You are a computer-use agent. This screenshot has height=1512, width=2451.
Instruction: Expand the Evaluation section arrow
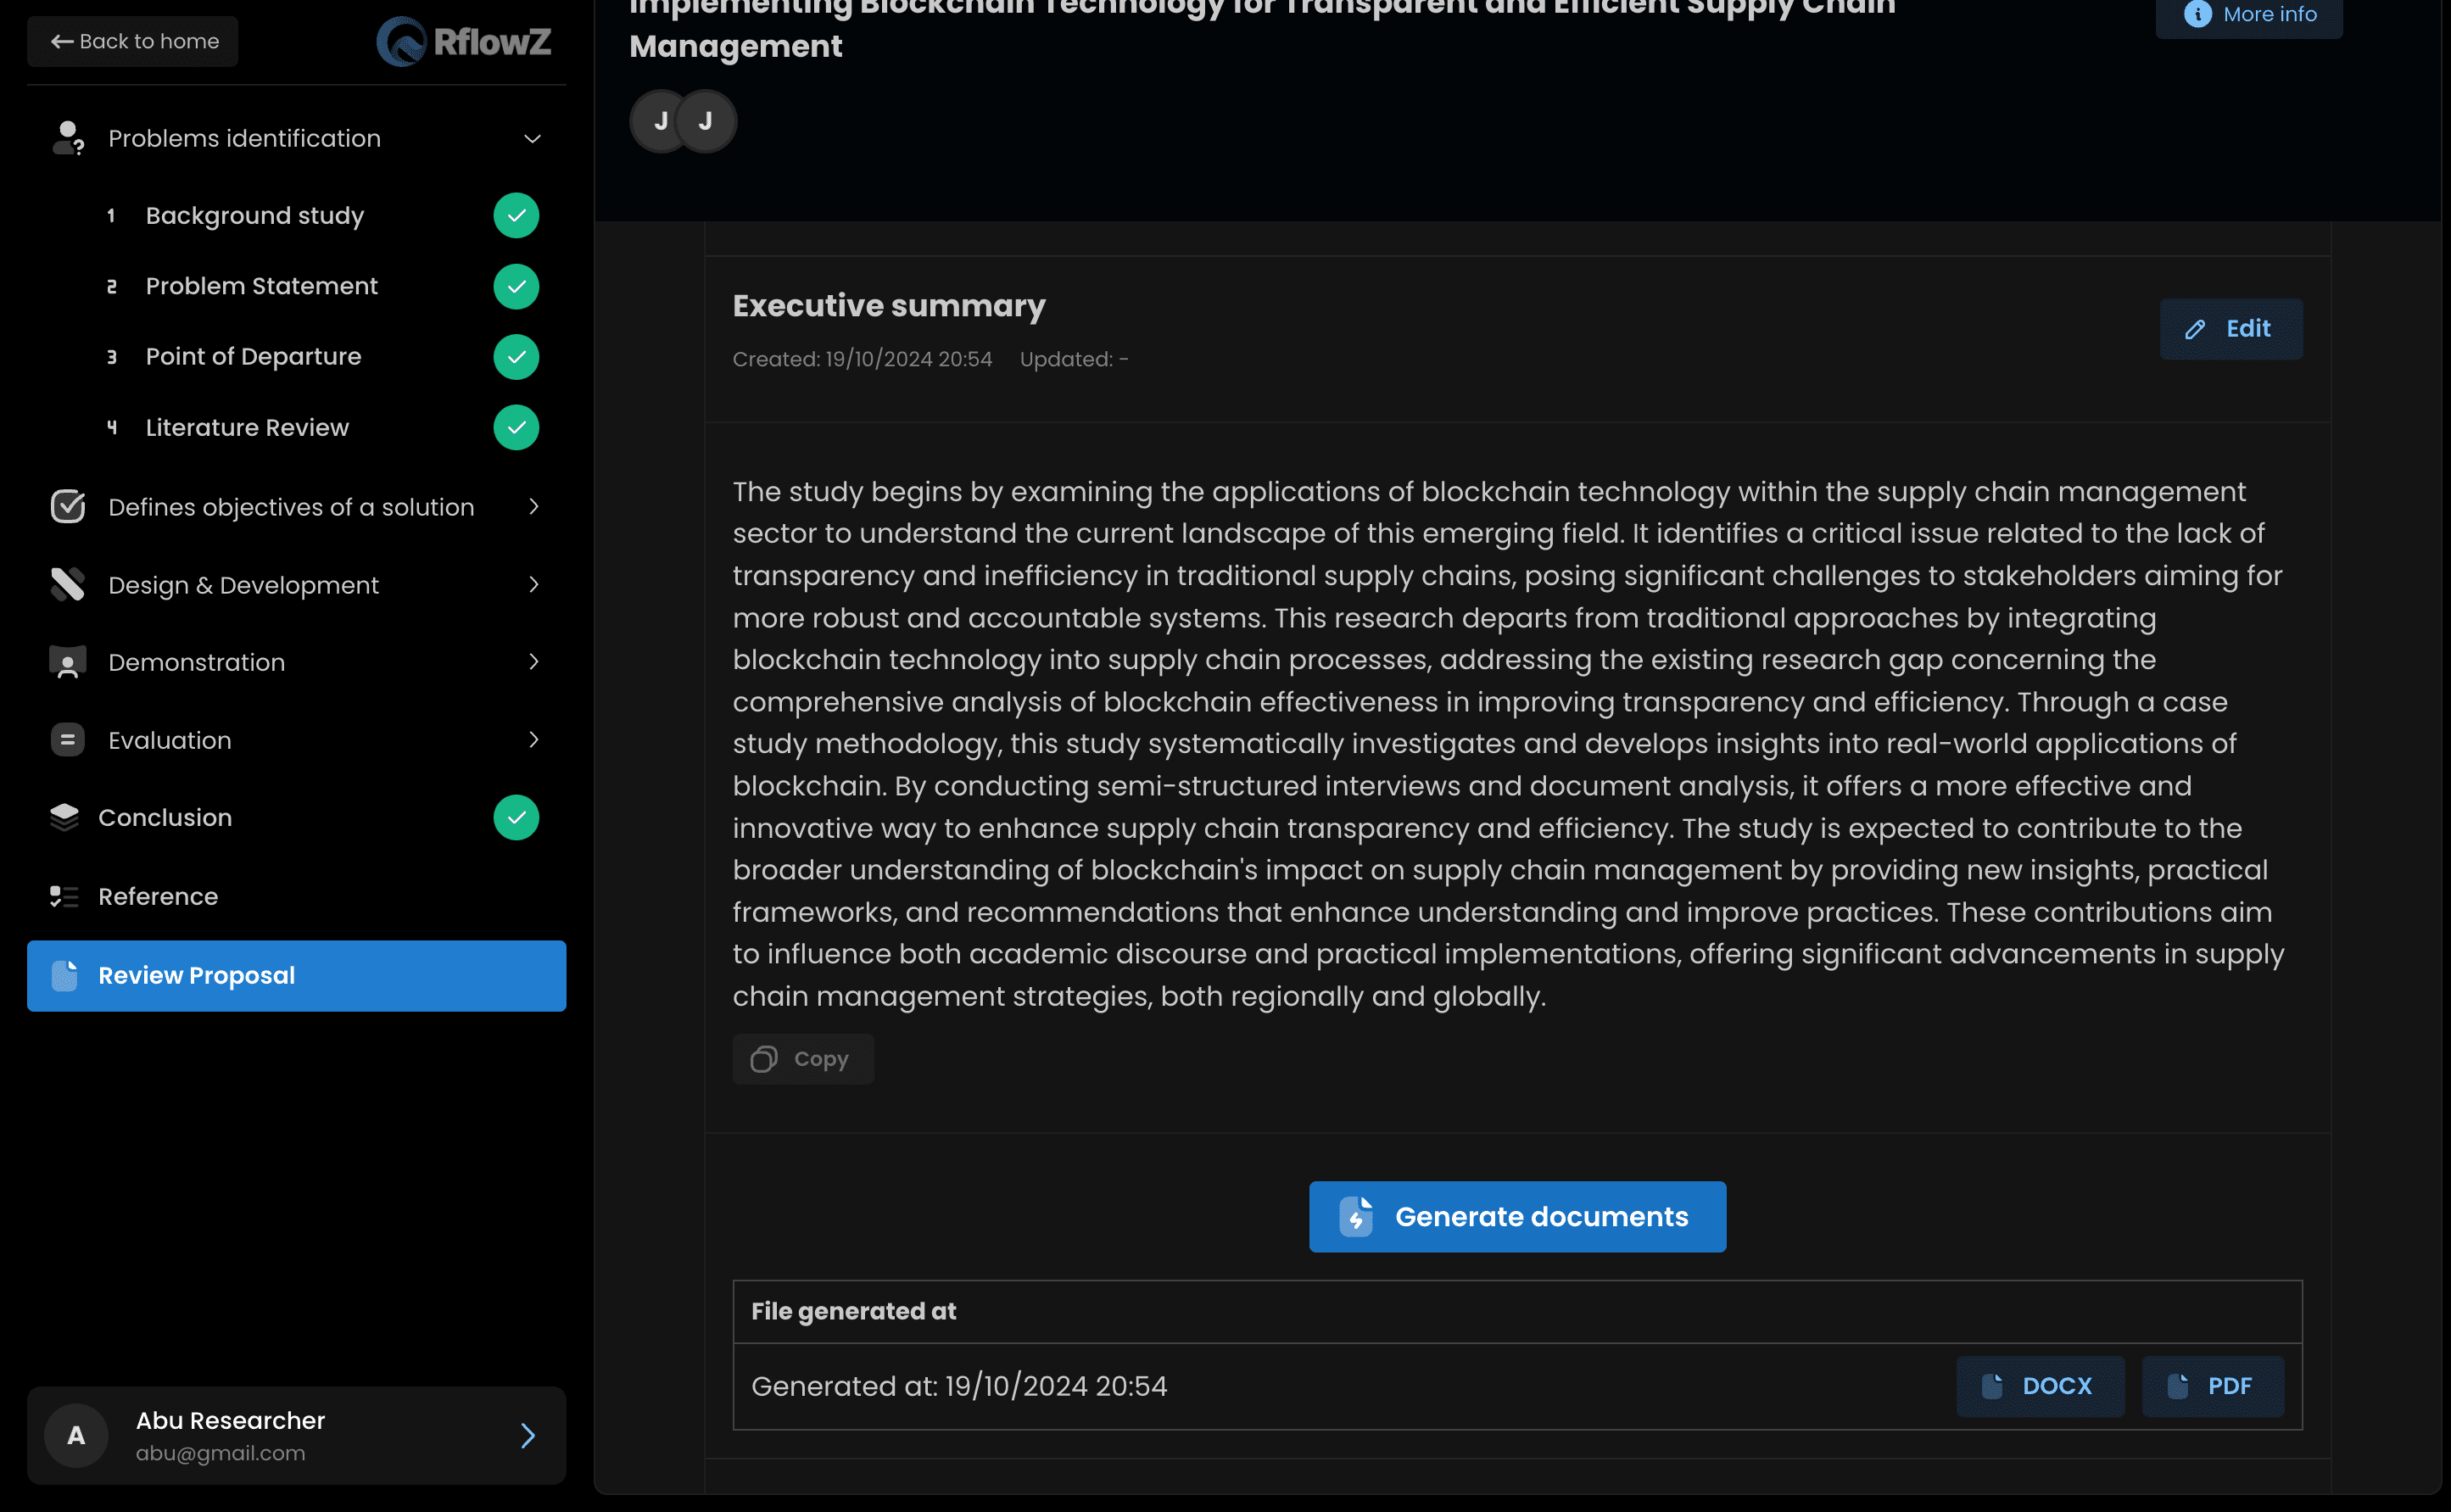click(533, 740)
